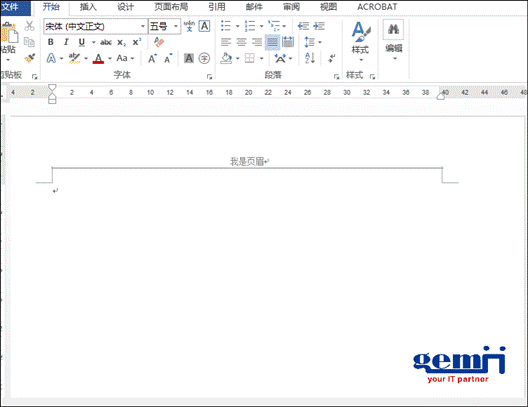
Task: Toggle subscript formatting
Action: [x=122, y=42]
